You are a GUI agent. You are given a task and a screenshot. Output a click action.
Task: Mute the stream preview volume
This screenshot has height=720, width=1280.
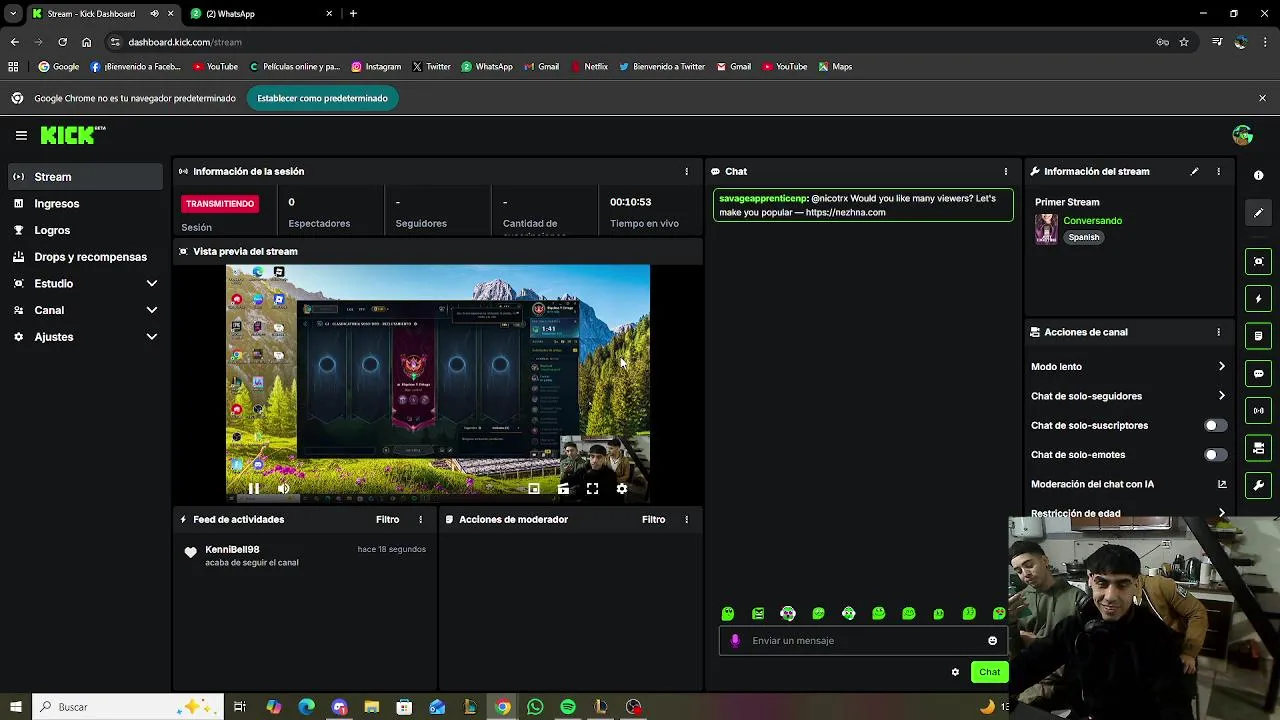283,488
